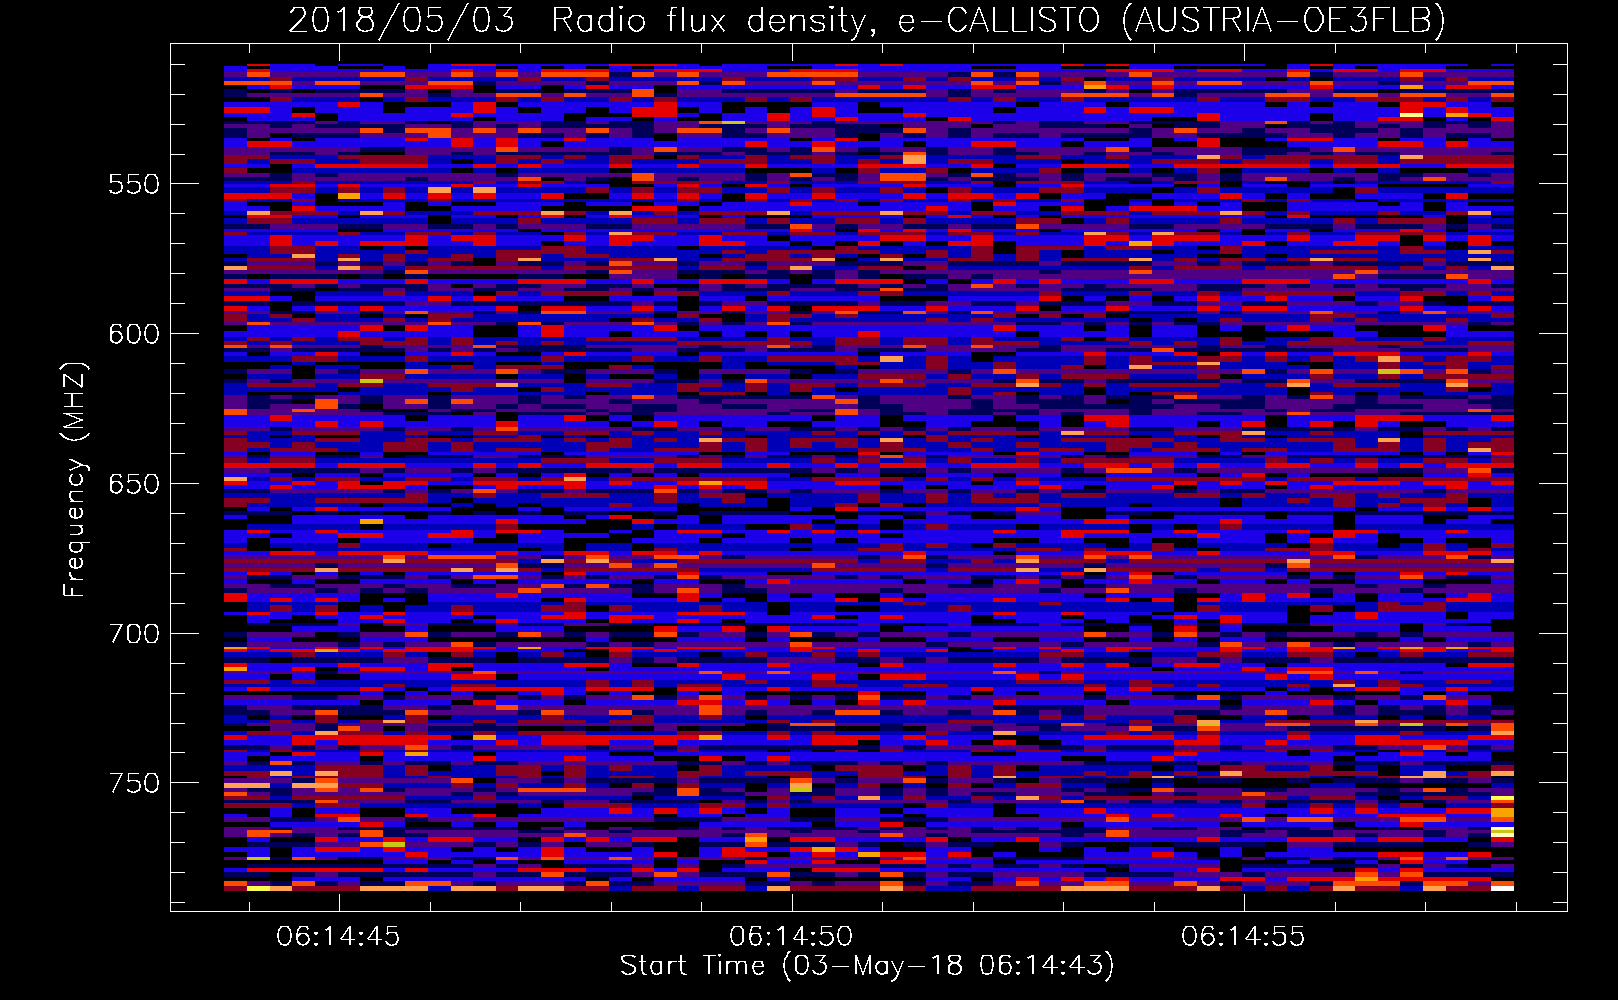
Task: Click the 06:14:45 time tick label
Action: pyautogui.click(x=339, y=937)
